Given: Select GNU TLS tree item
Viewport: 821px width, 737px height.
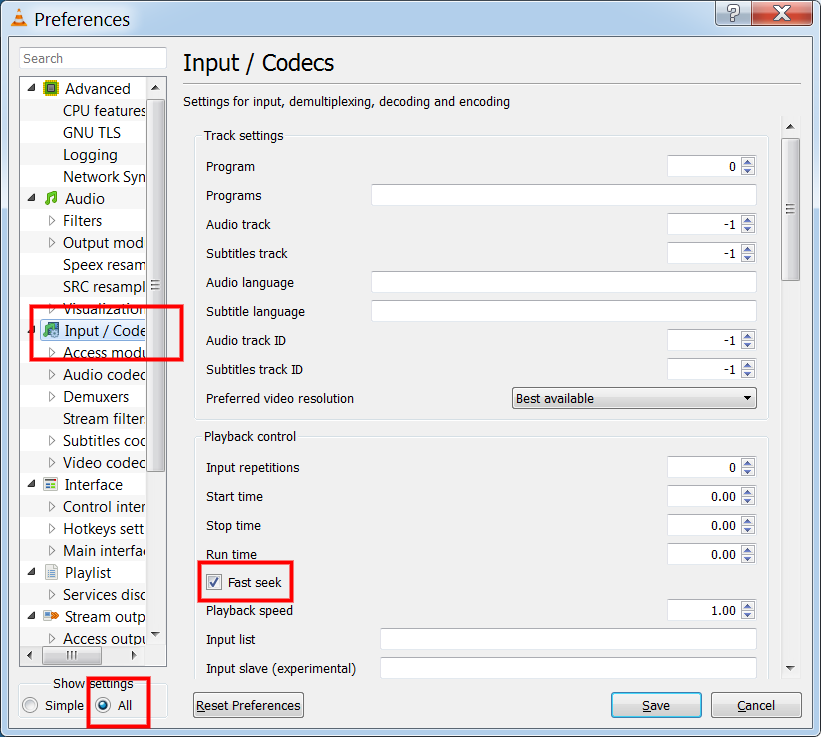Looking at the screenshot, I should tap(92, 132).
